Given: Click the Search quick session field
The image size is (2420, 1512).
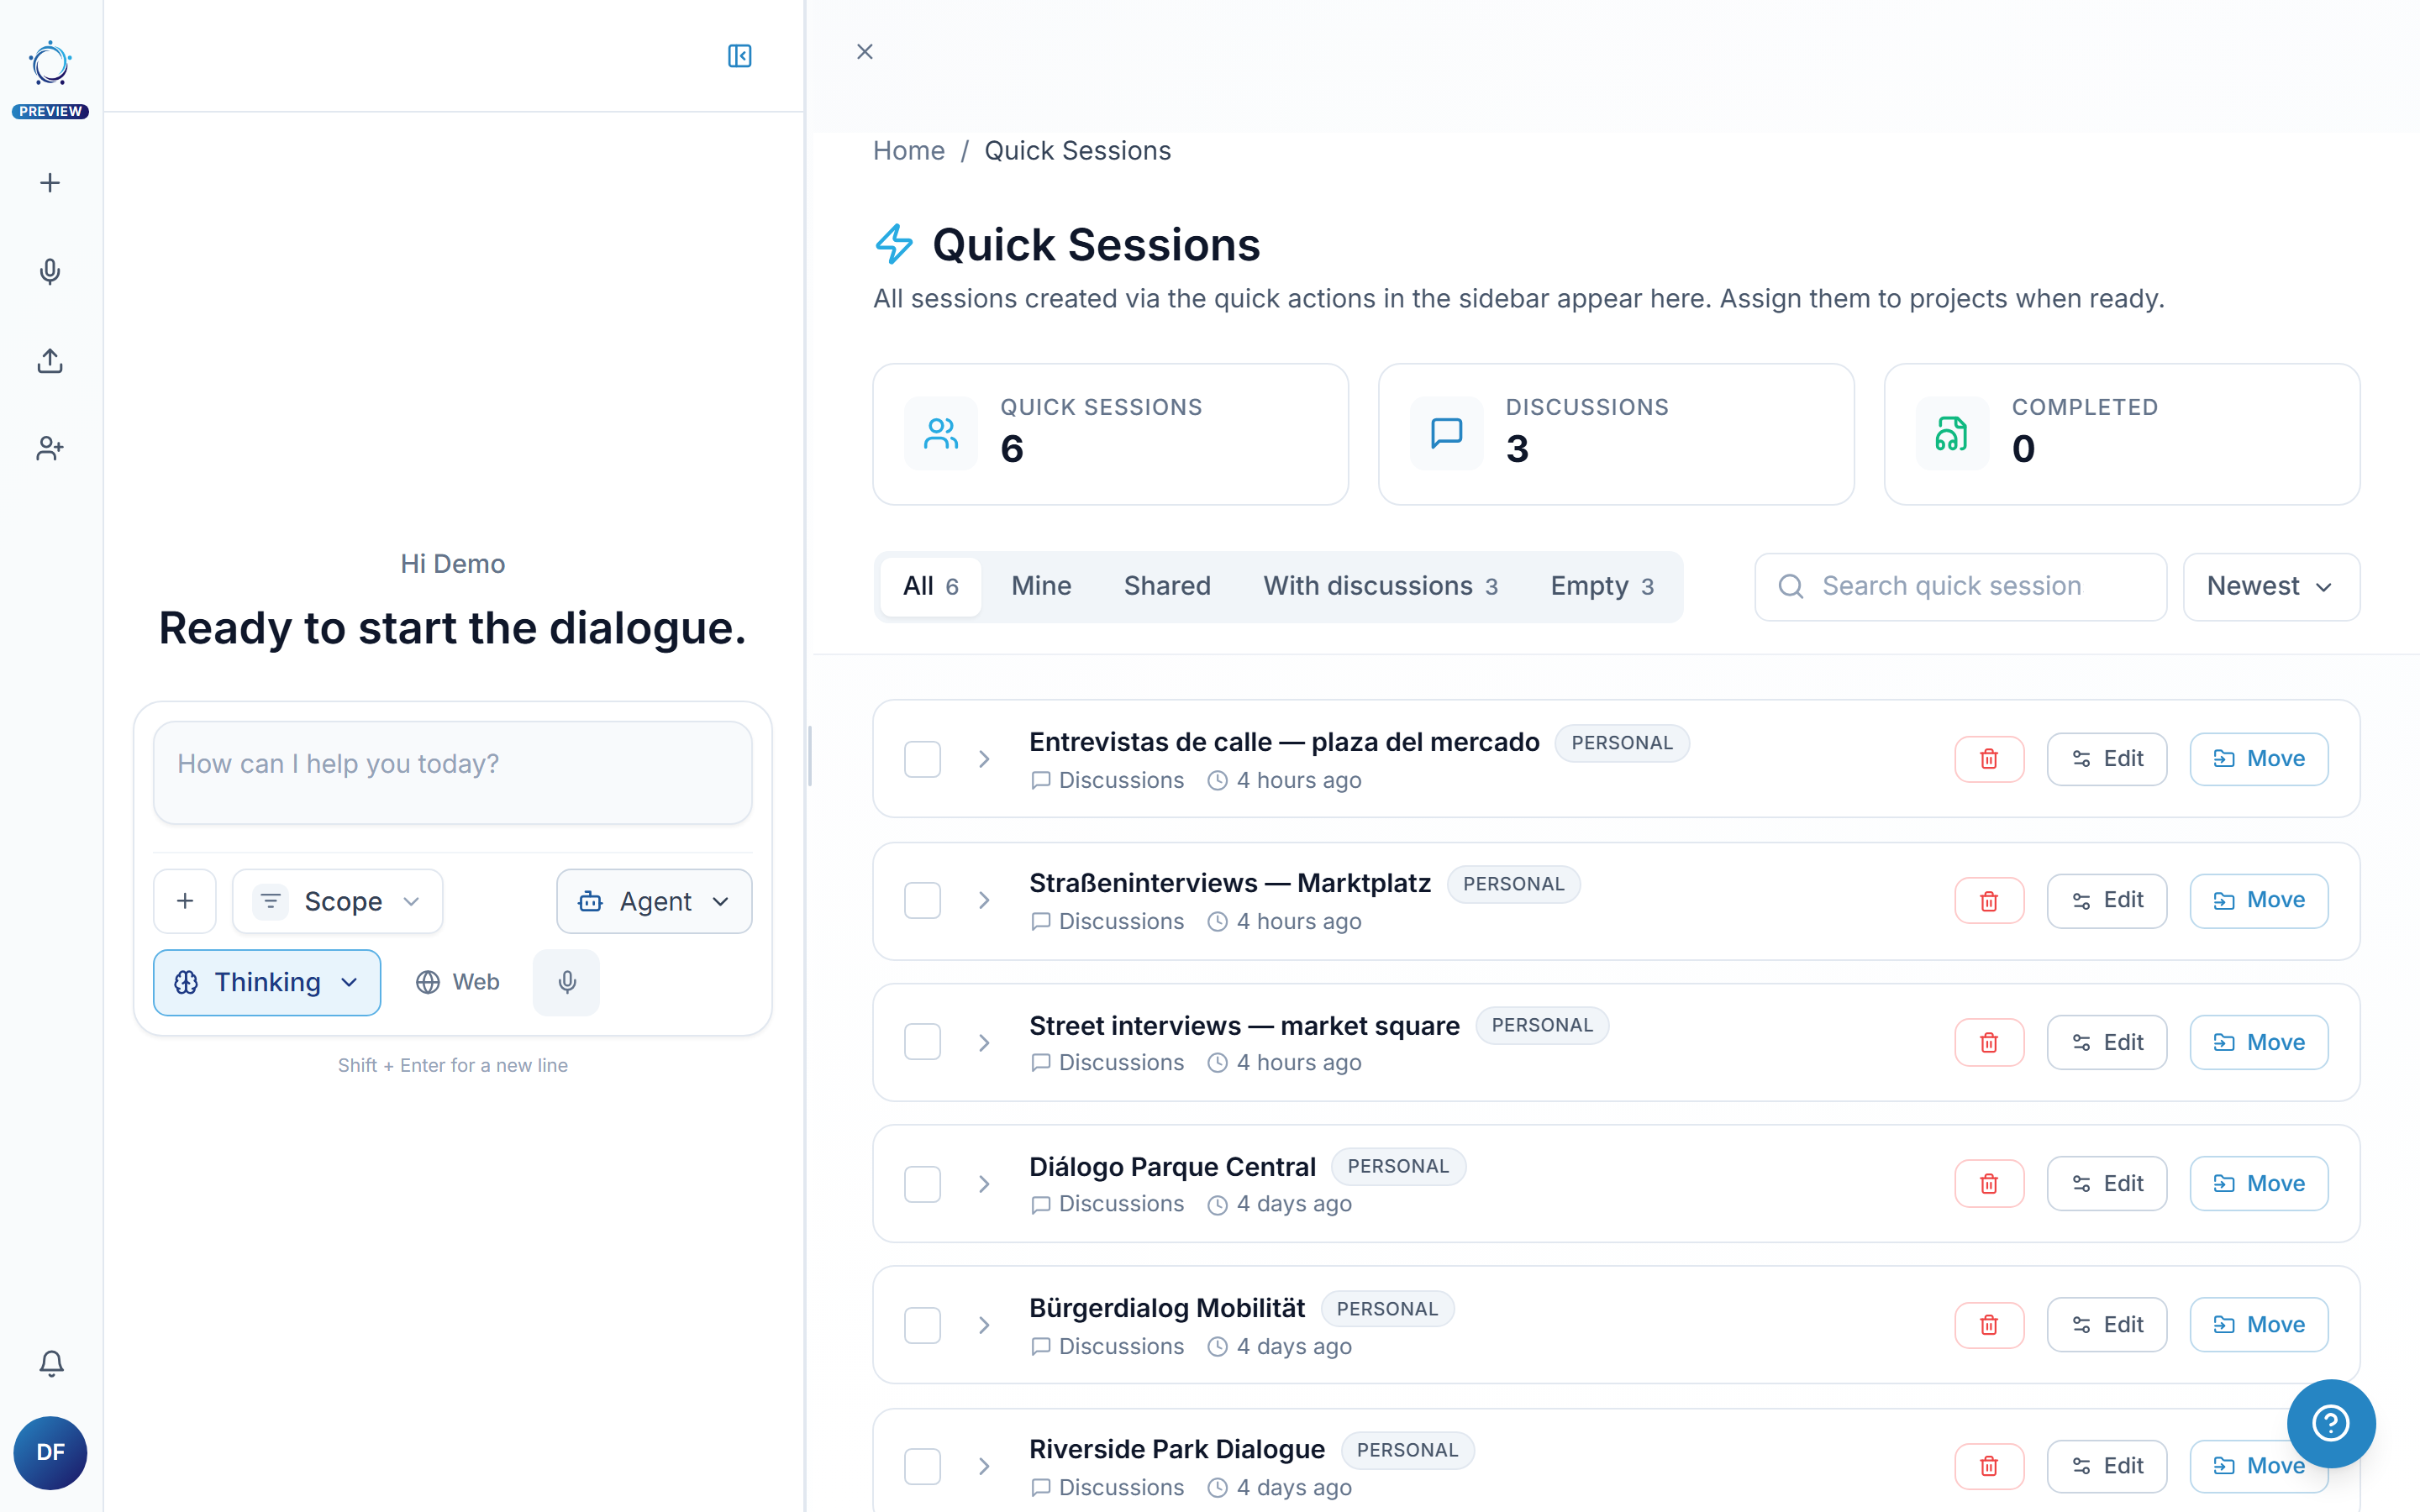Looking at the screenshot, I should tap(1960, 587).
